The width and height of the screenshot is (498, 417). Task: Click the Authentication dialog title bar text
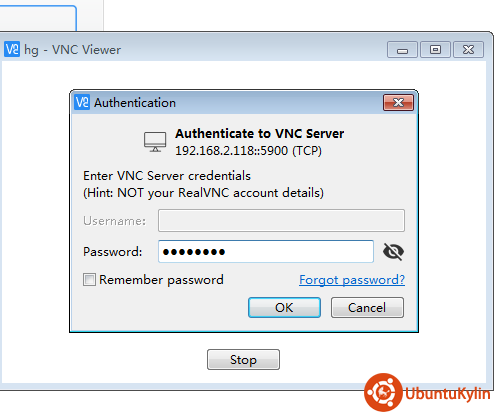pos(135,103)
